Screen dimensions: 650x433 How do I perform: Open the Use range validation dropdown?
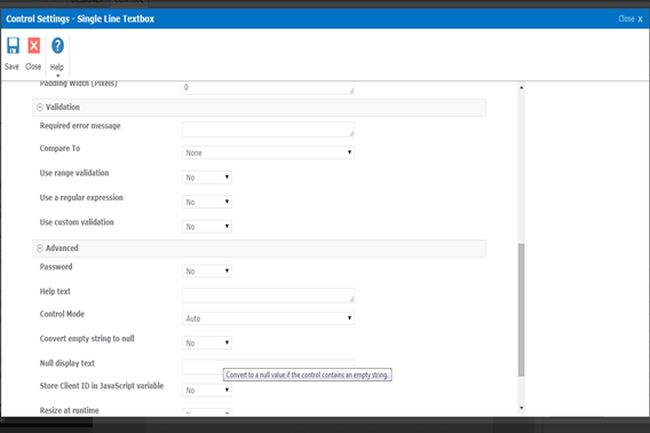click(207, 177)
